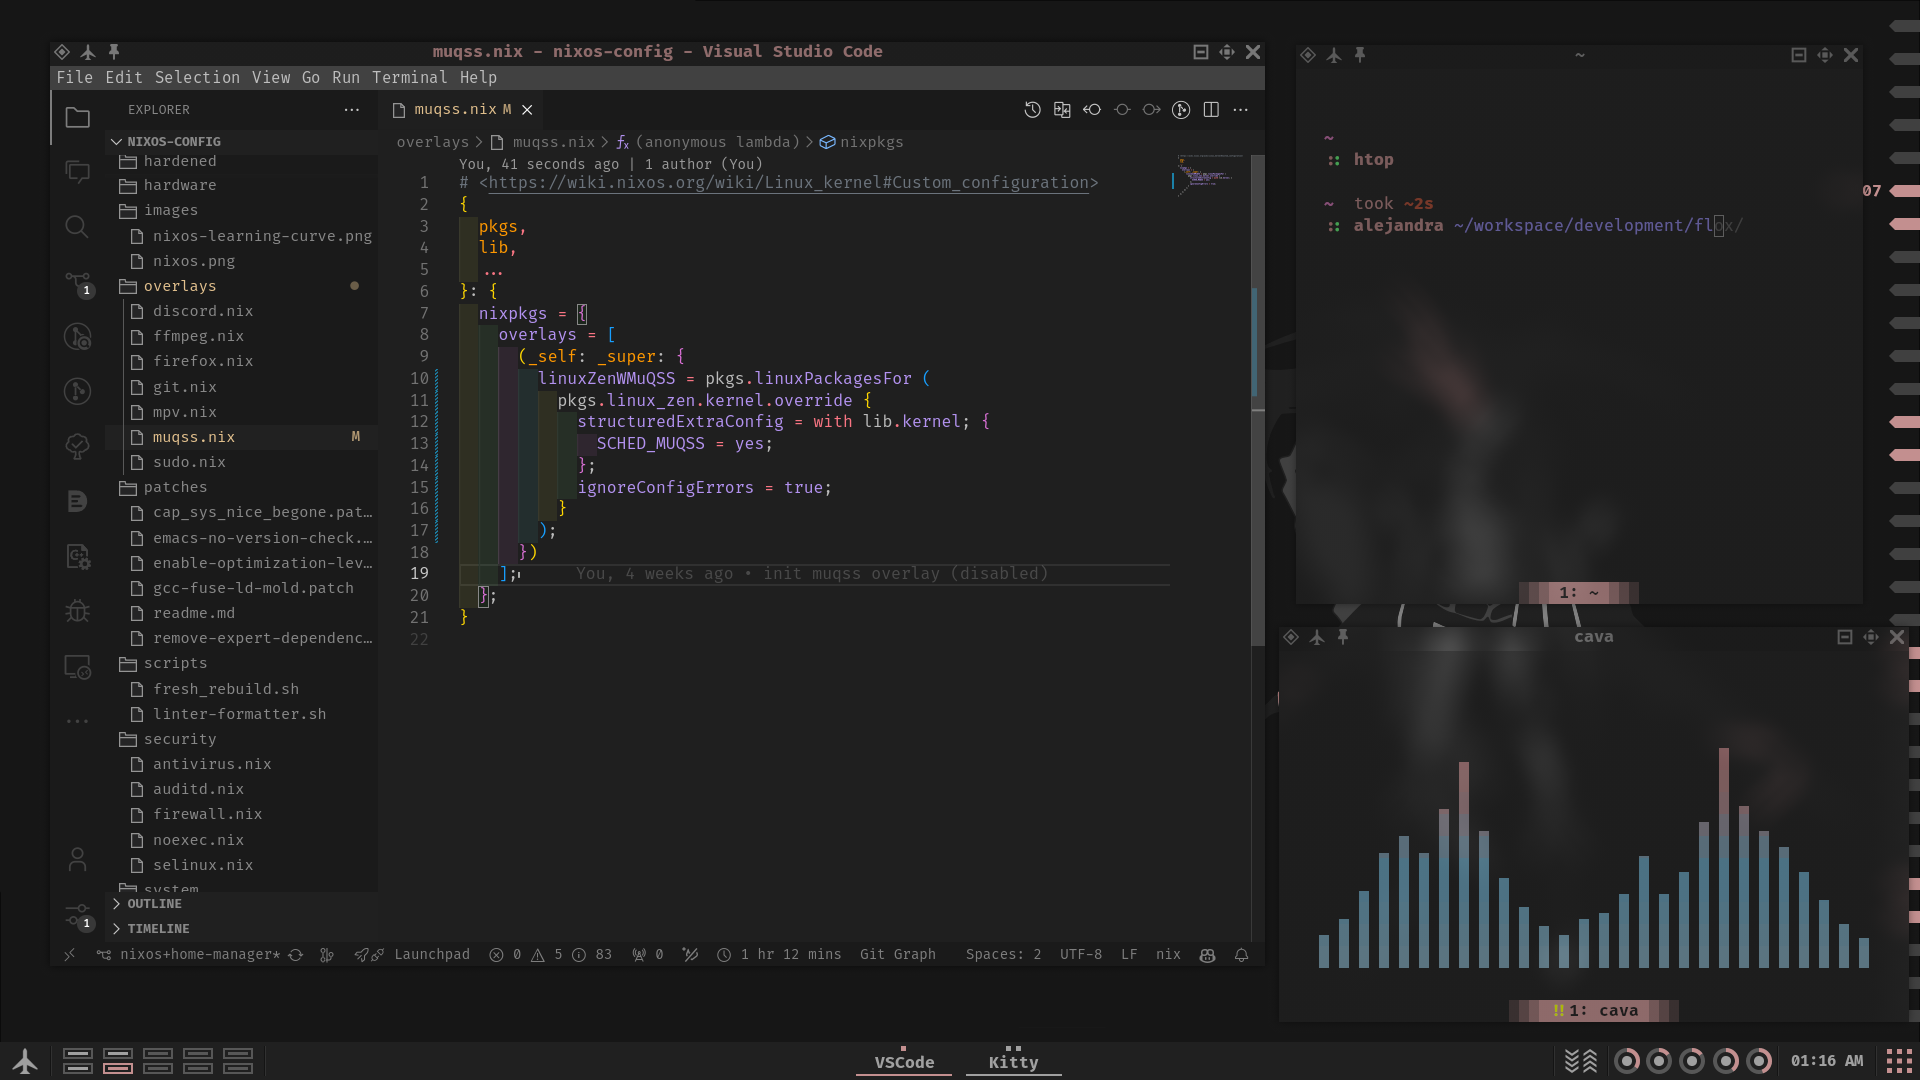Open file history timeline icon in editor toolbar

[1032, 110]
